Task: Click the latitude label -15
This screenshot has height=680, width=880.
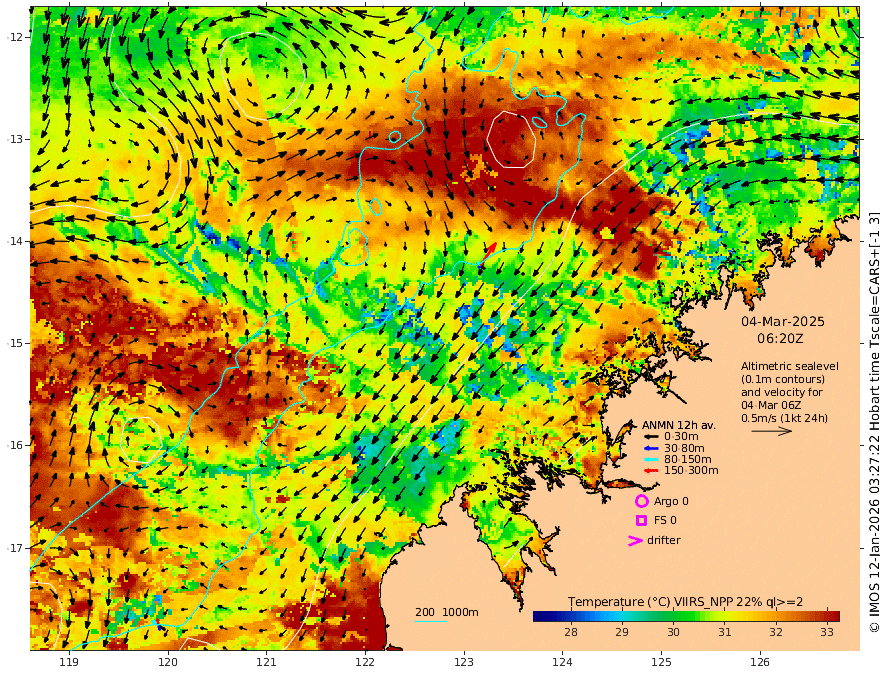Action: 15,343
